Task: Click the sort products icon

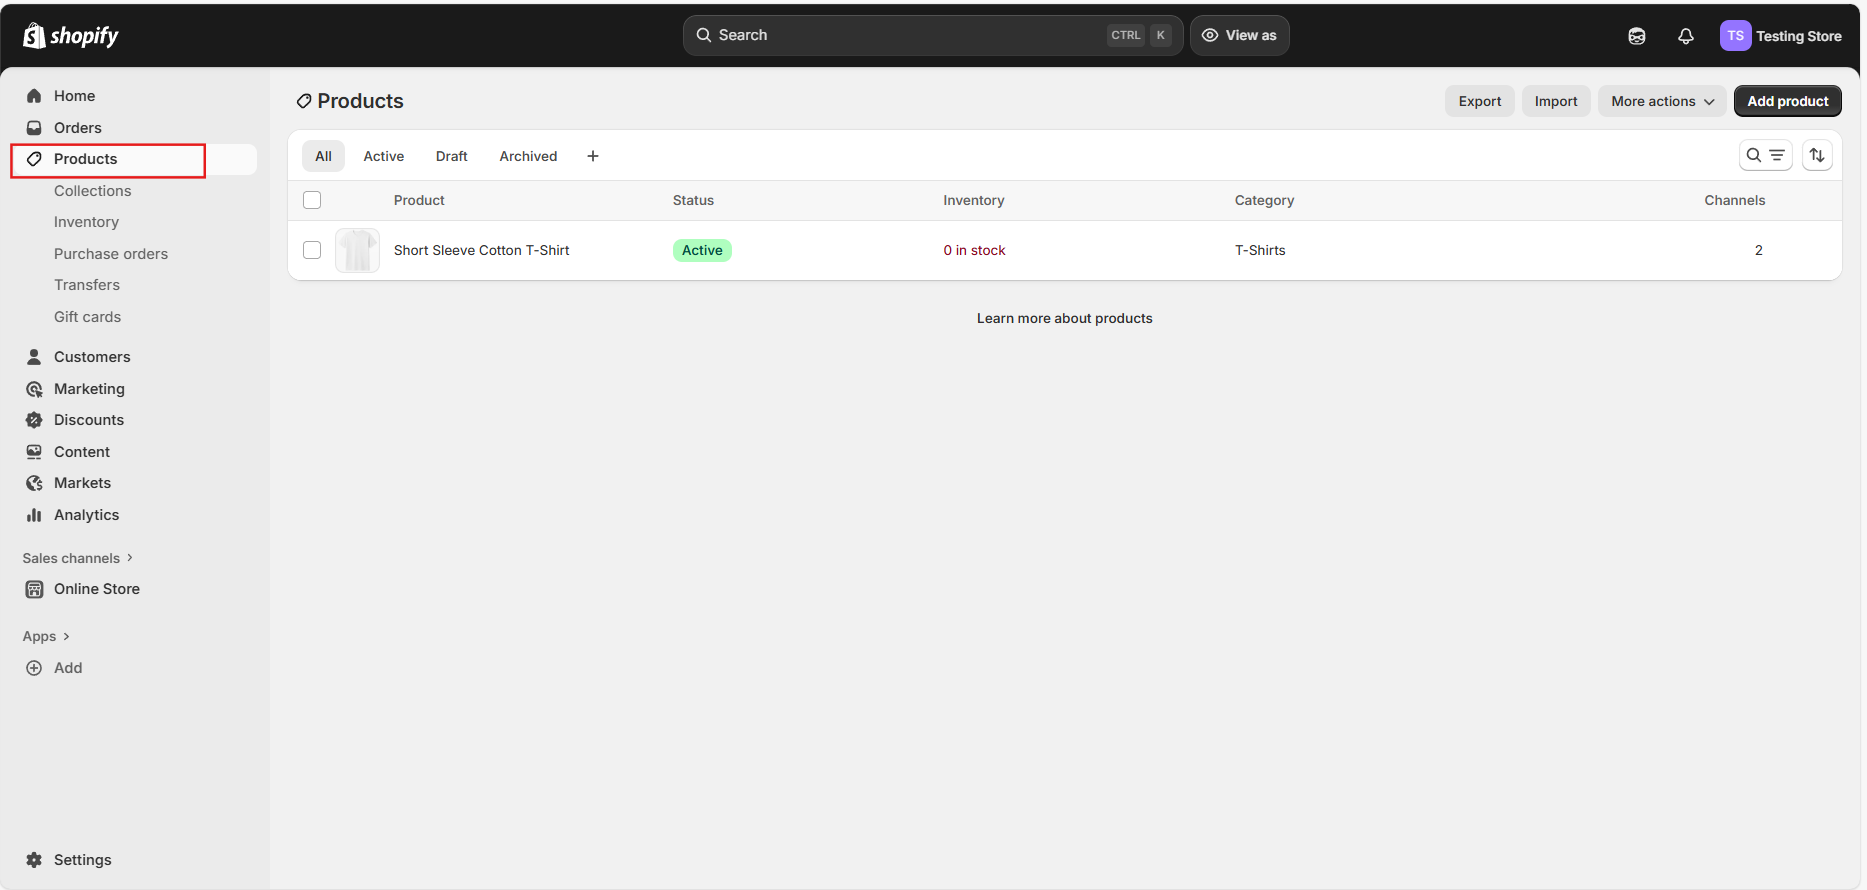Action: 1816,156
